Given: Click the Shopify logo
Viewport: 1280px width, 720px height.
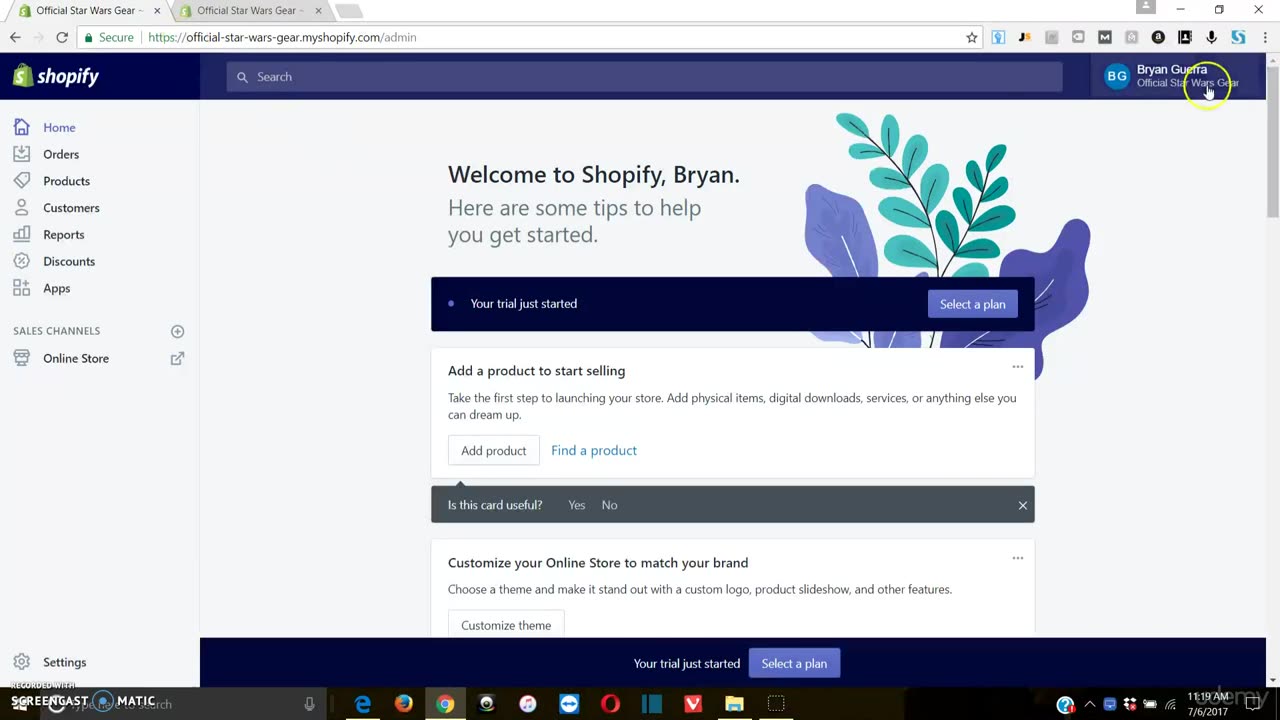Looking at the screenshot, I should pos(56,76).
